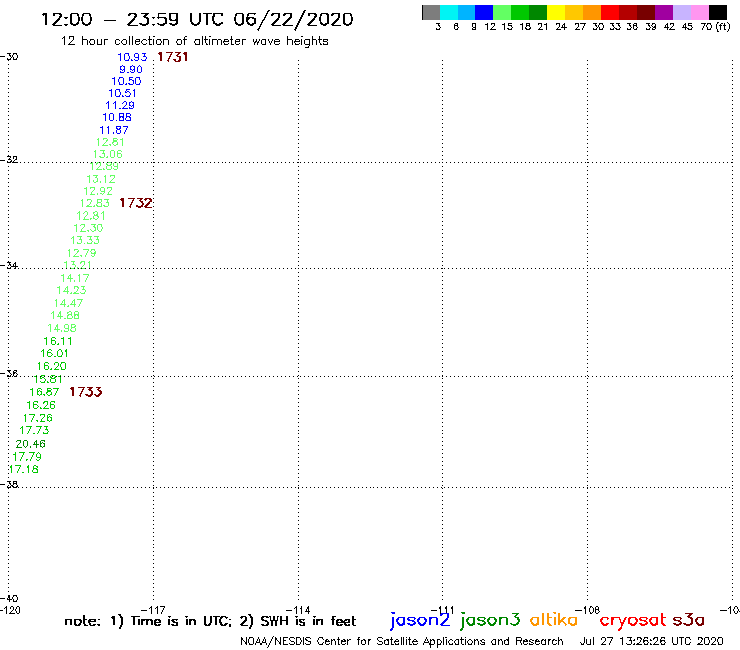The image size is (740, 650).
Task: Click the wave height value 14.88
Action: pos(65,315)
